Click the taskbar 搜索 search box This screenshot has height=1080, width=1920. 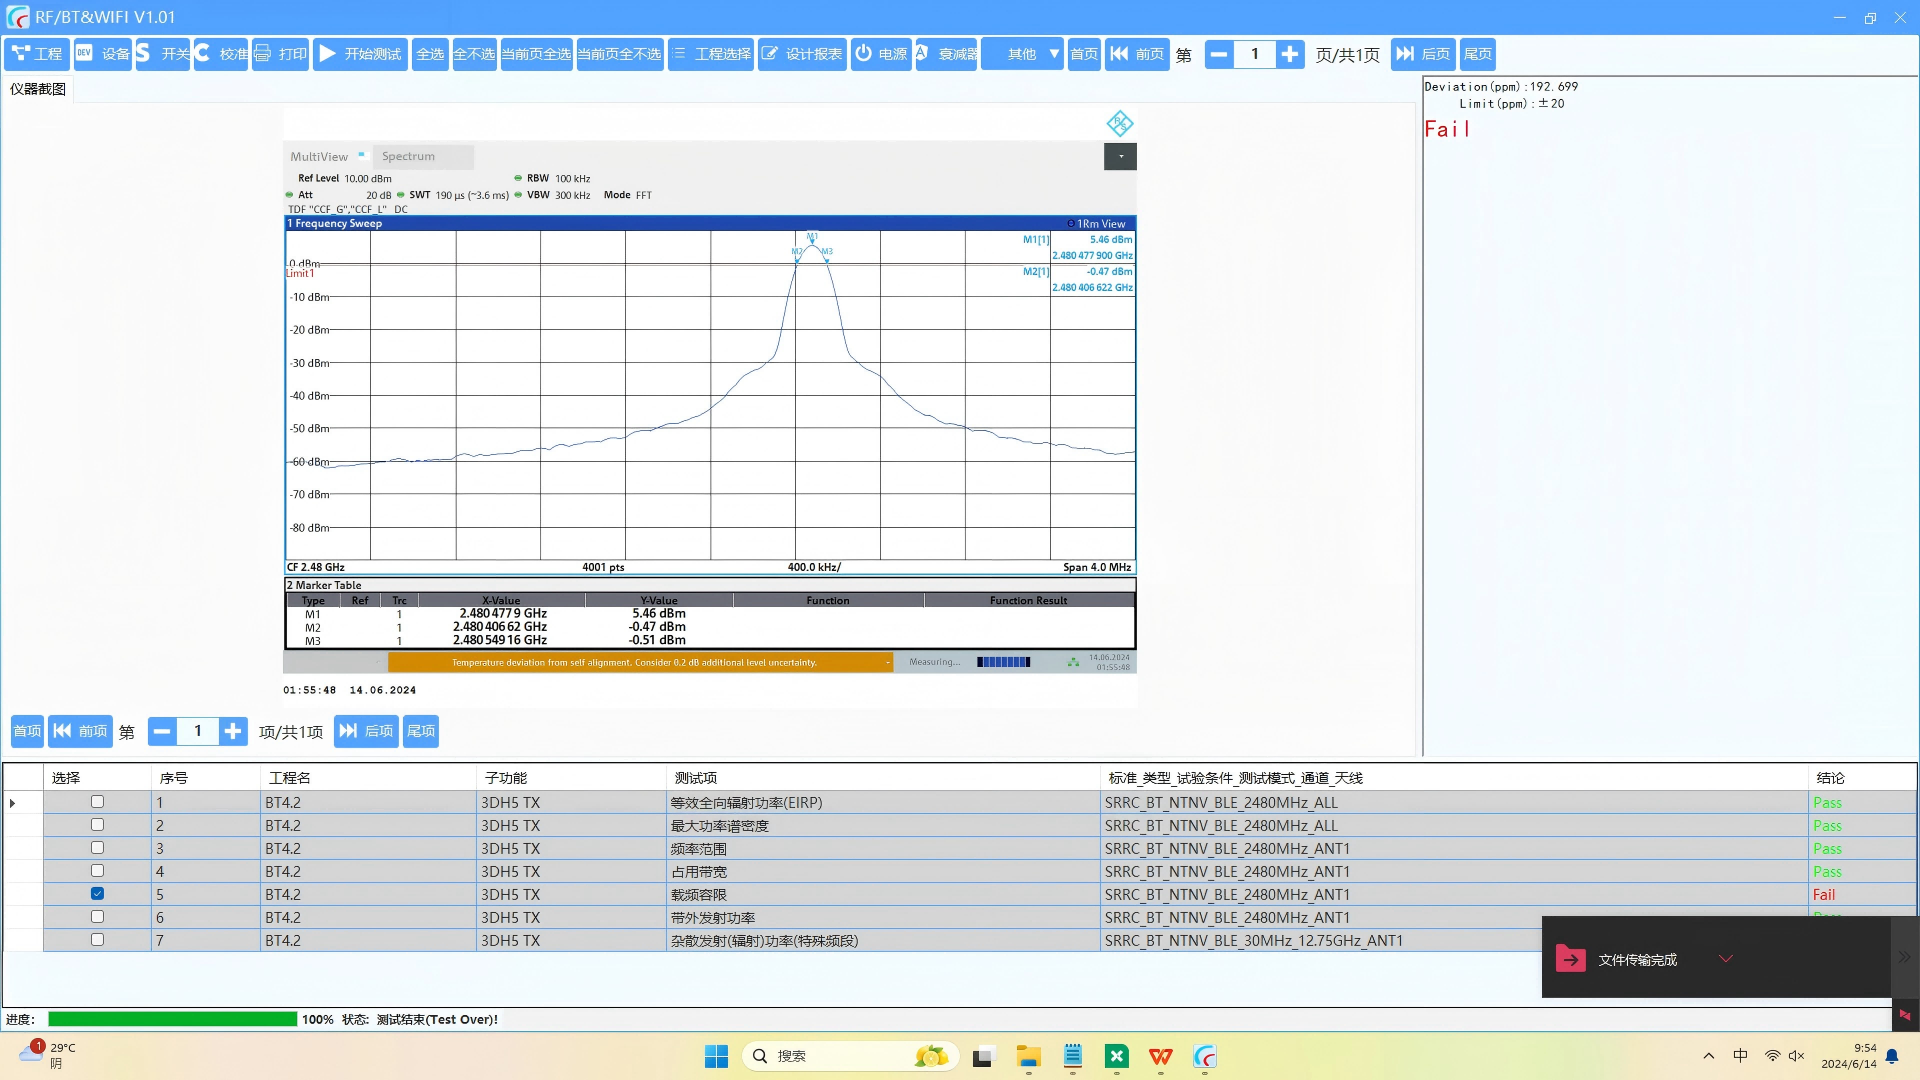850,1056
